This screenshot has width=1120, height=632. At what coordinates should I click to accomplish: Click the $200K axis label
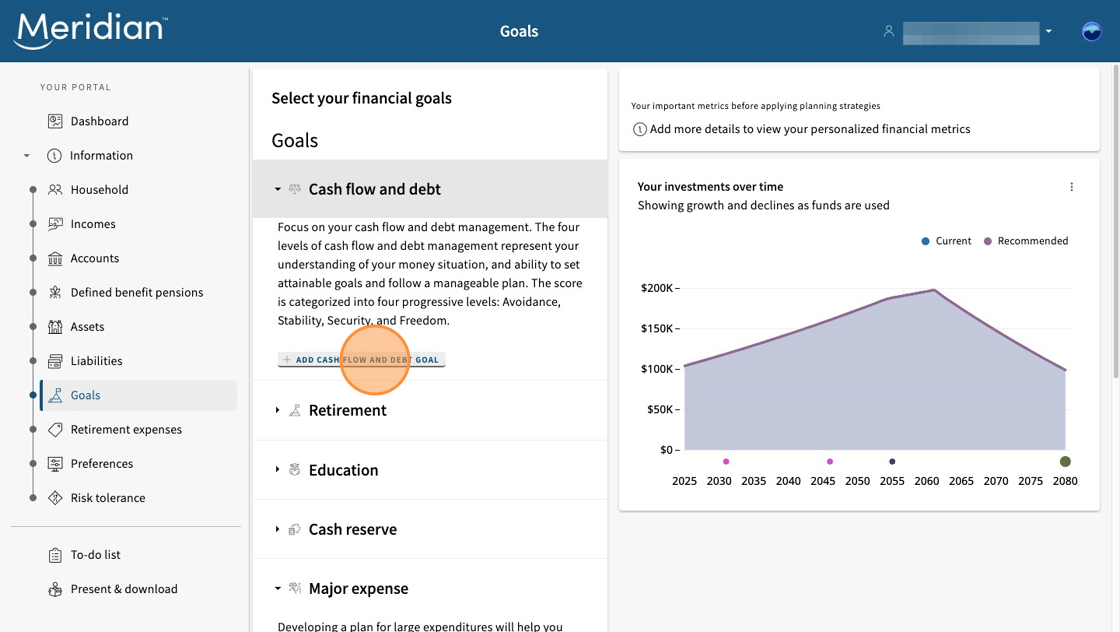point(656,288)
